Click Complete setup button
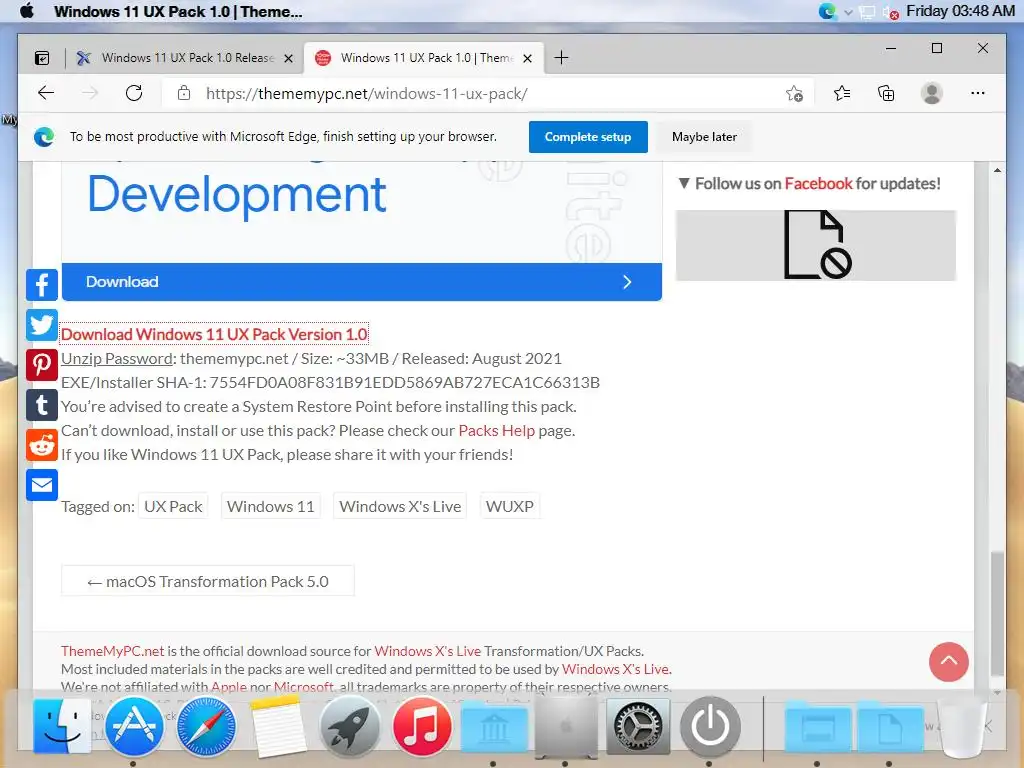This screenshot has height=768, width=1024. pos(588,137)
